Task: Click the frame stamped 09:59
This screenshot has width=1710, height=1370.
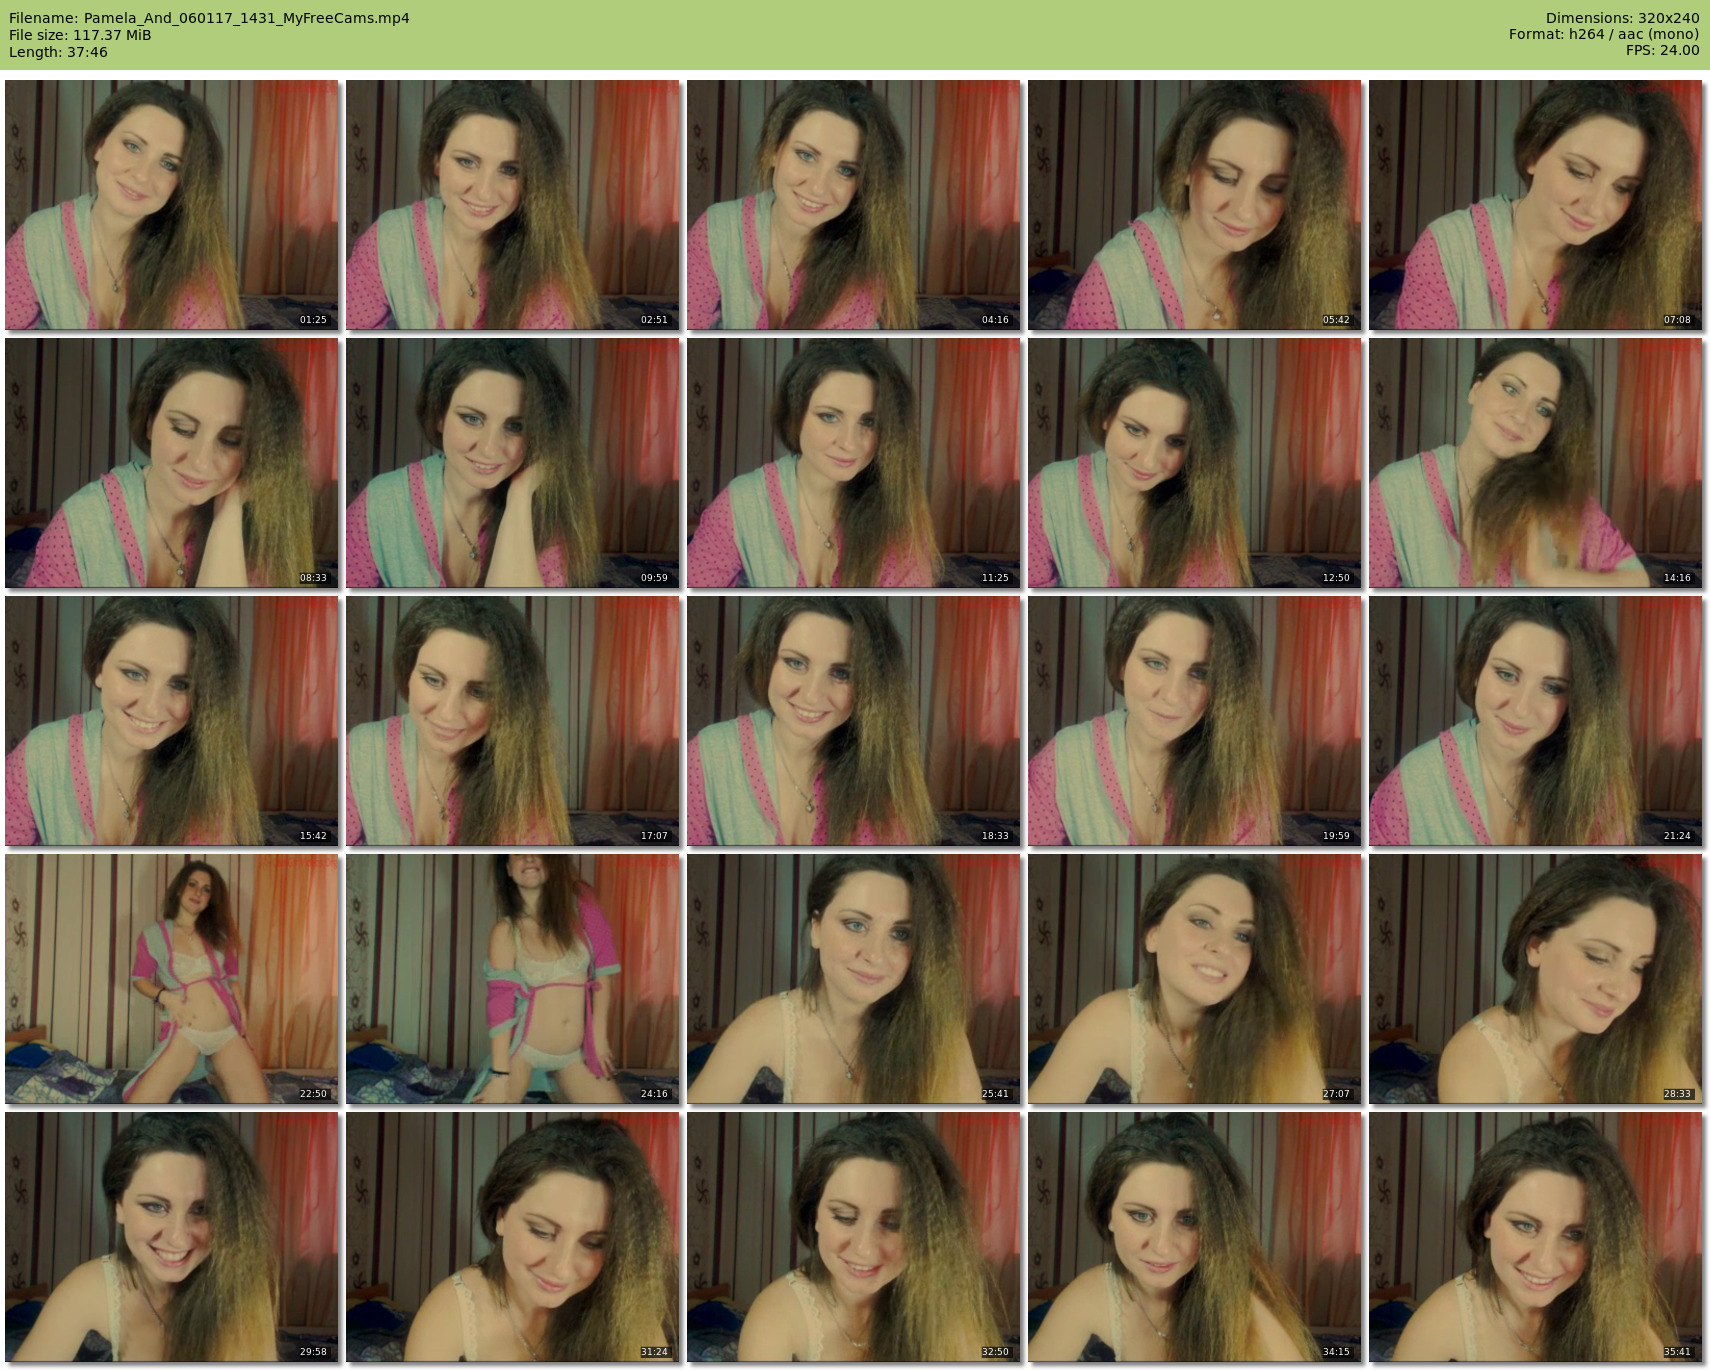Action: pyautogui.click(x=512, y=463)
